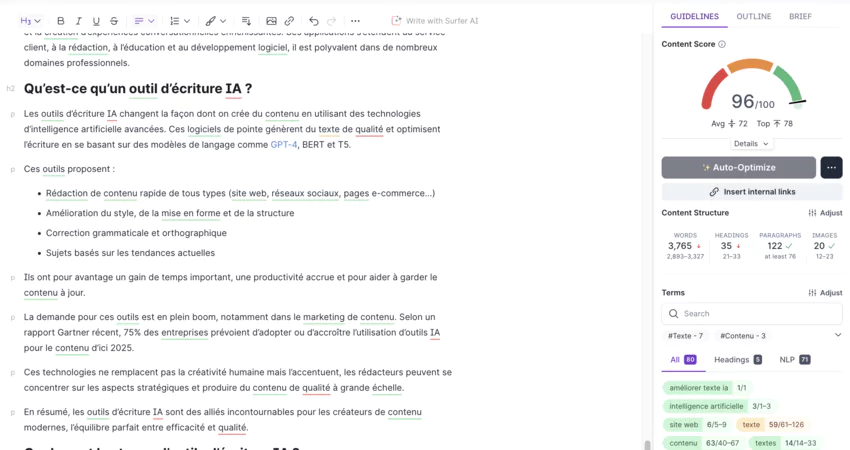The width and height of the screenshot is (850, 450).
Task: Select the #Contenu - 3 tag filter
Action: point(743,336)
